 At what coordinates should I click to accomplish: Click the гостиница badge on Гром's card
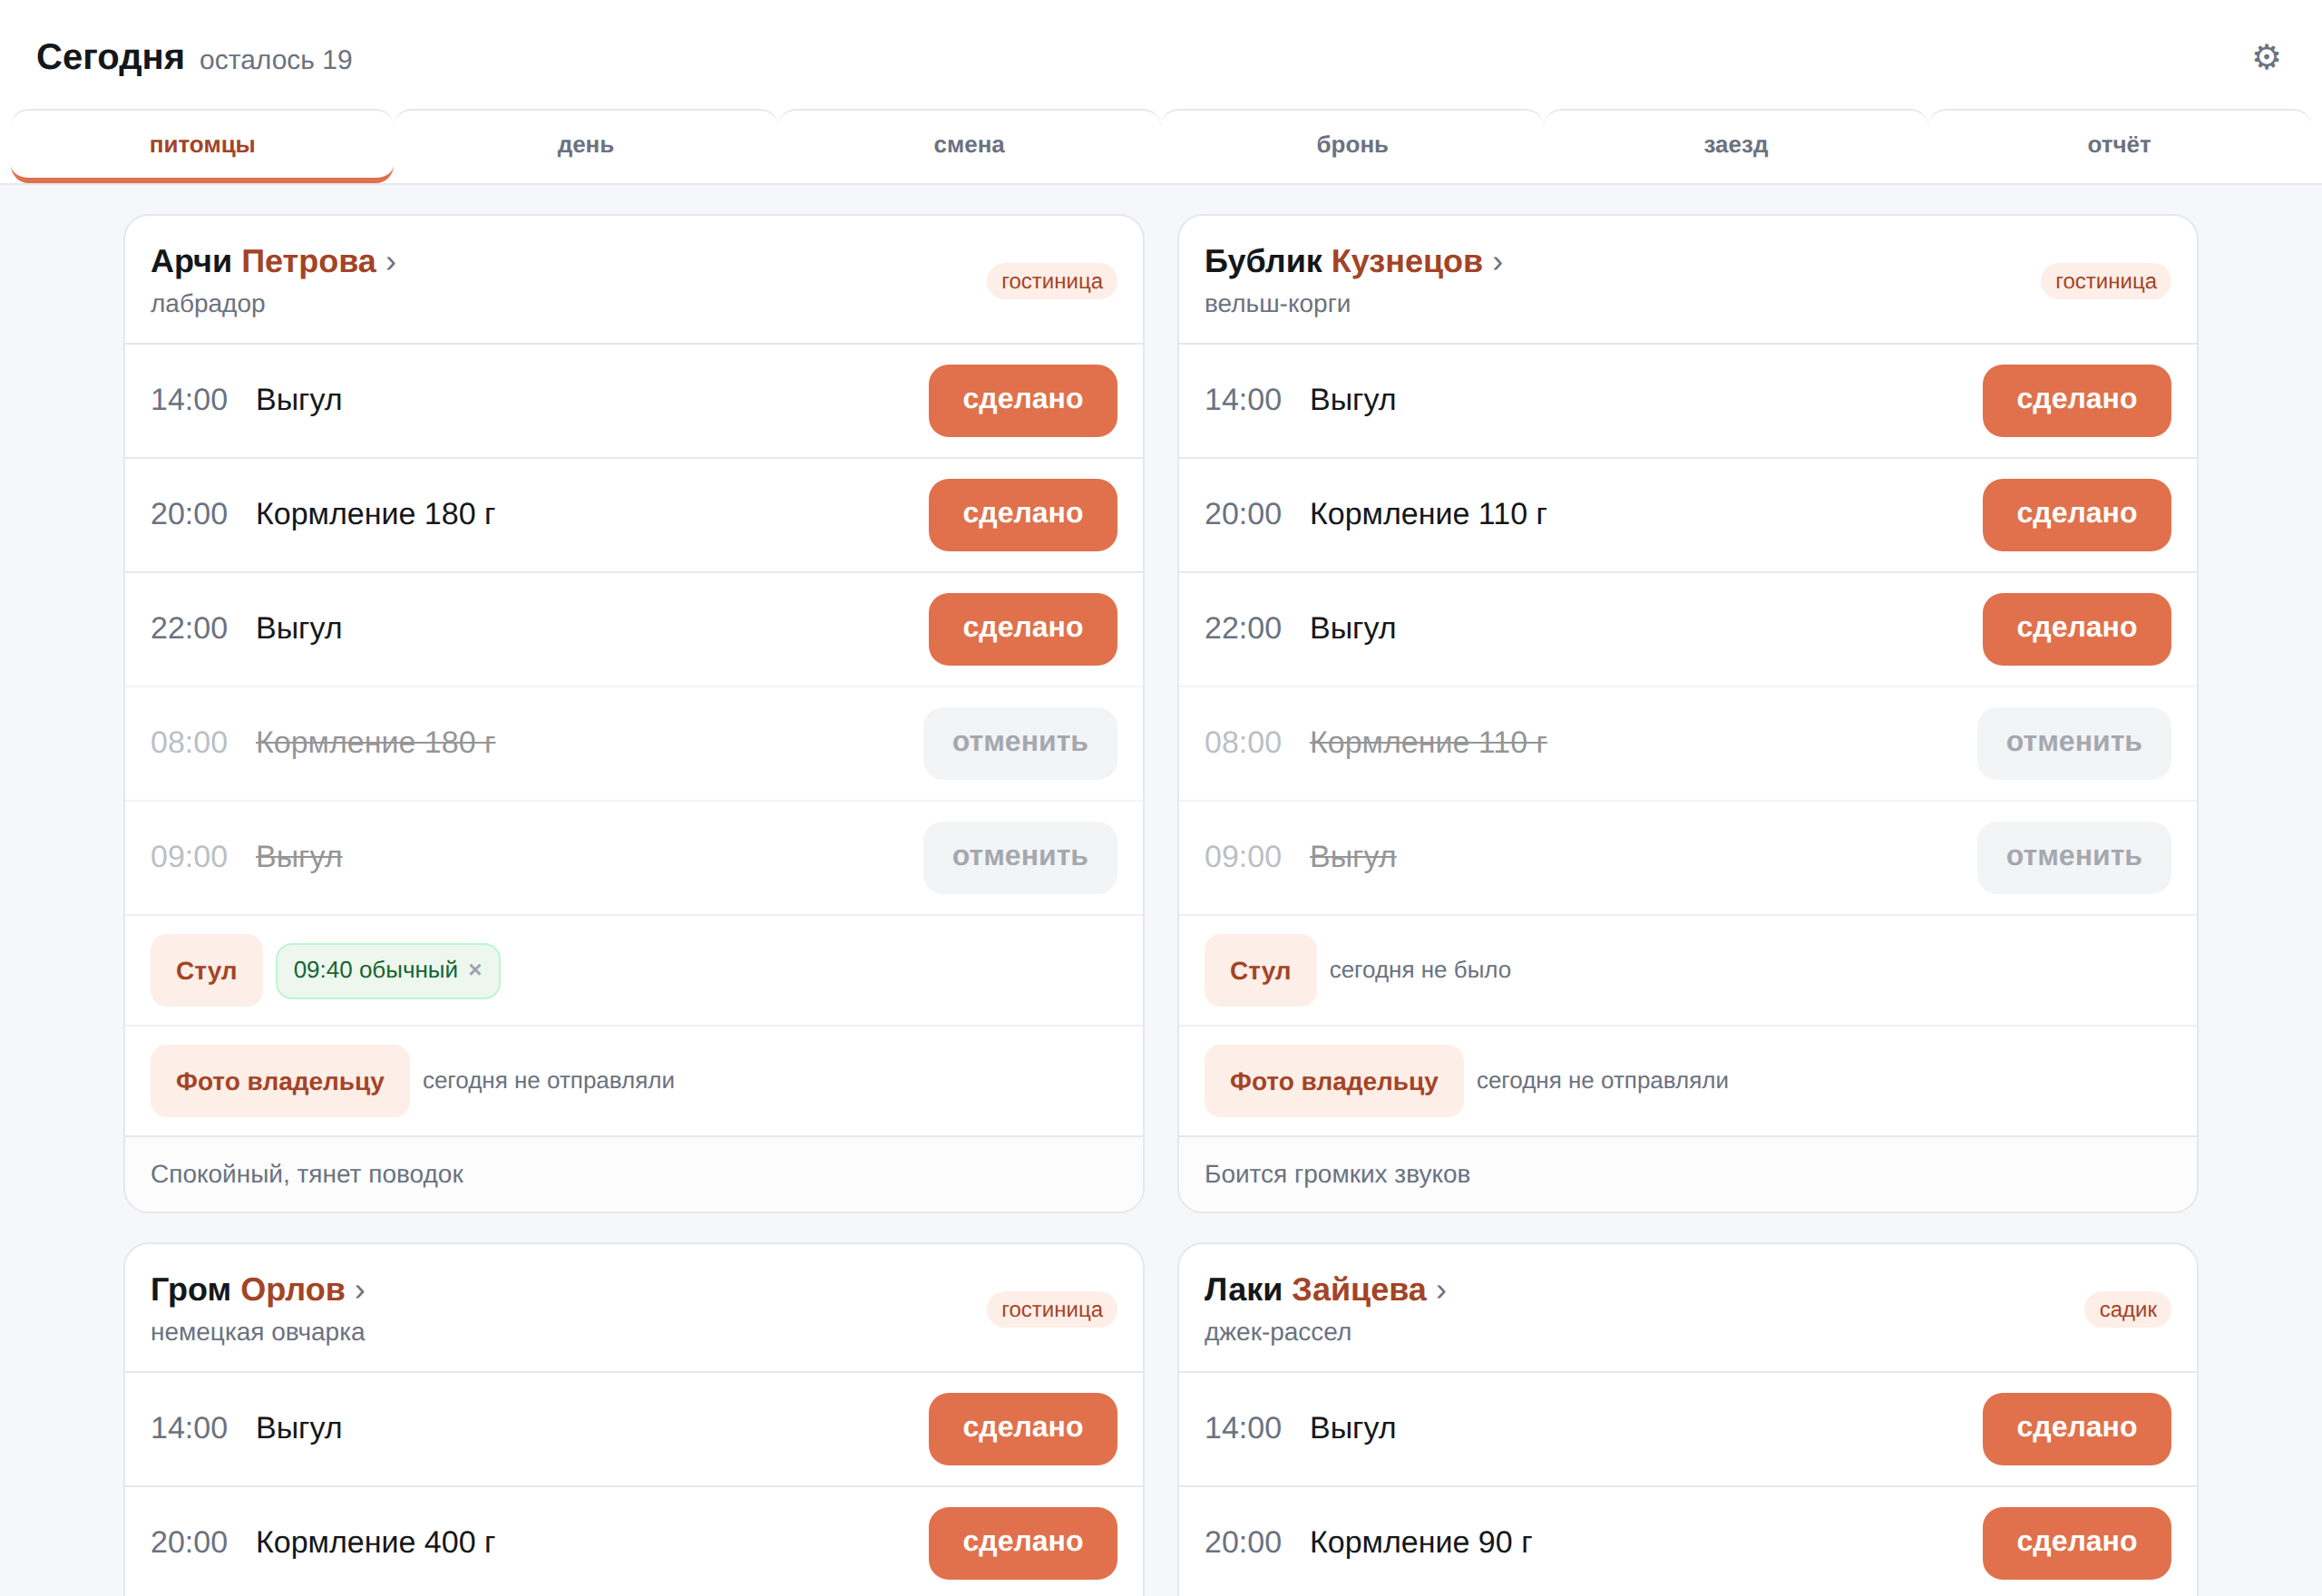point(1051,1310)
